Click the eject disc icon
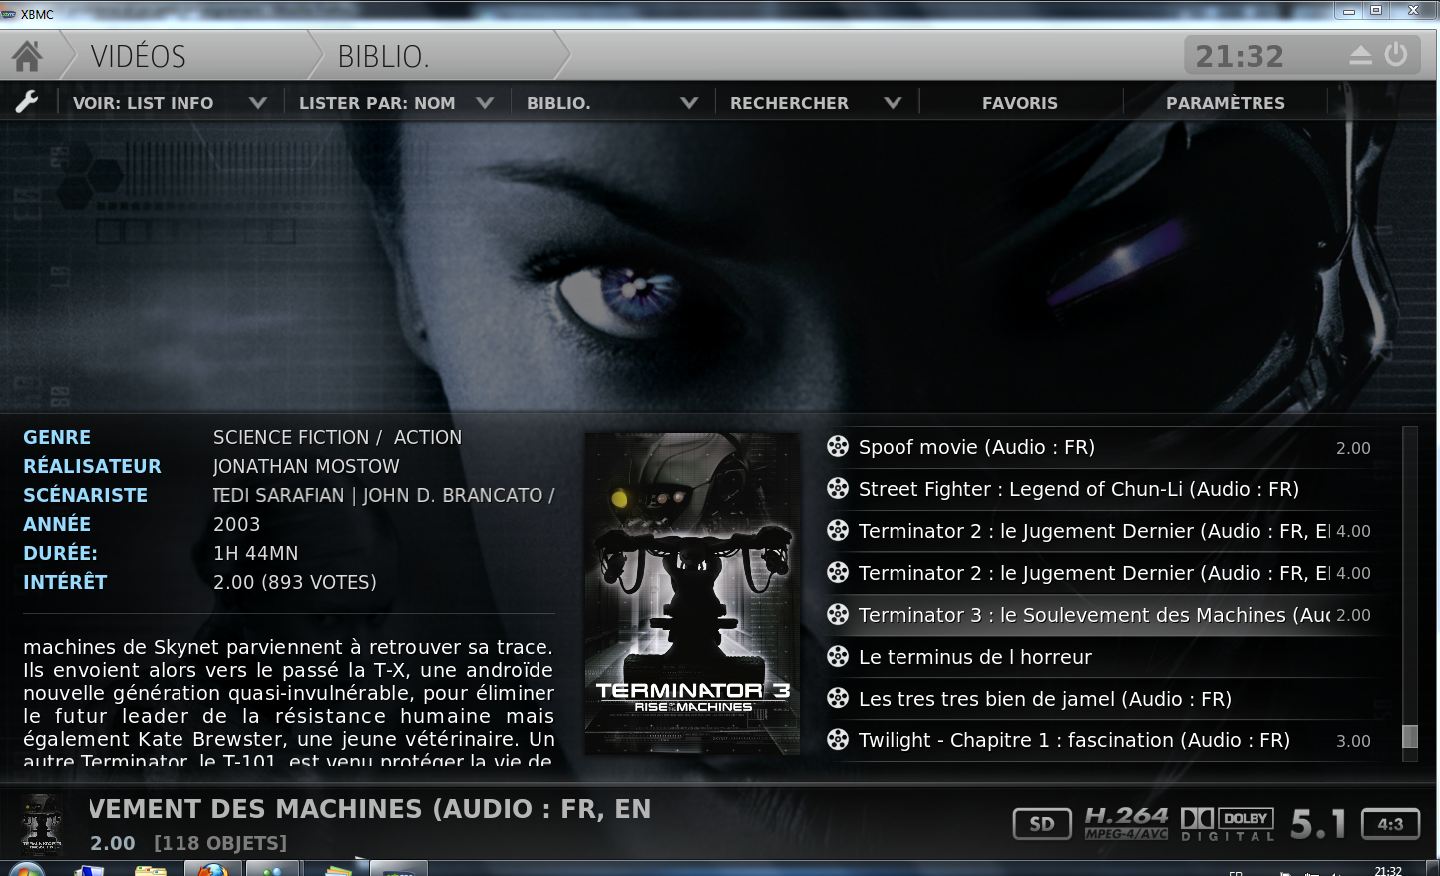The image size is (1440, 876). pyautogui.click(x=1360, y=56)
